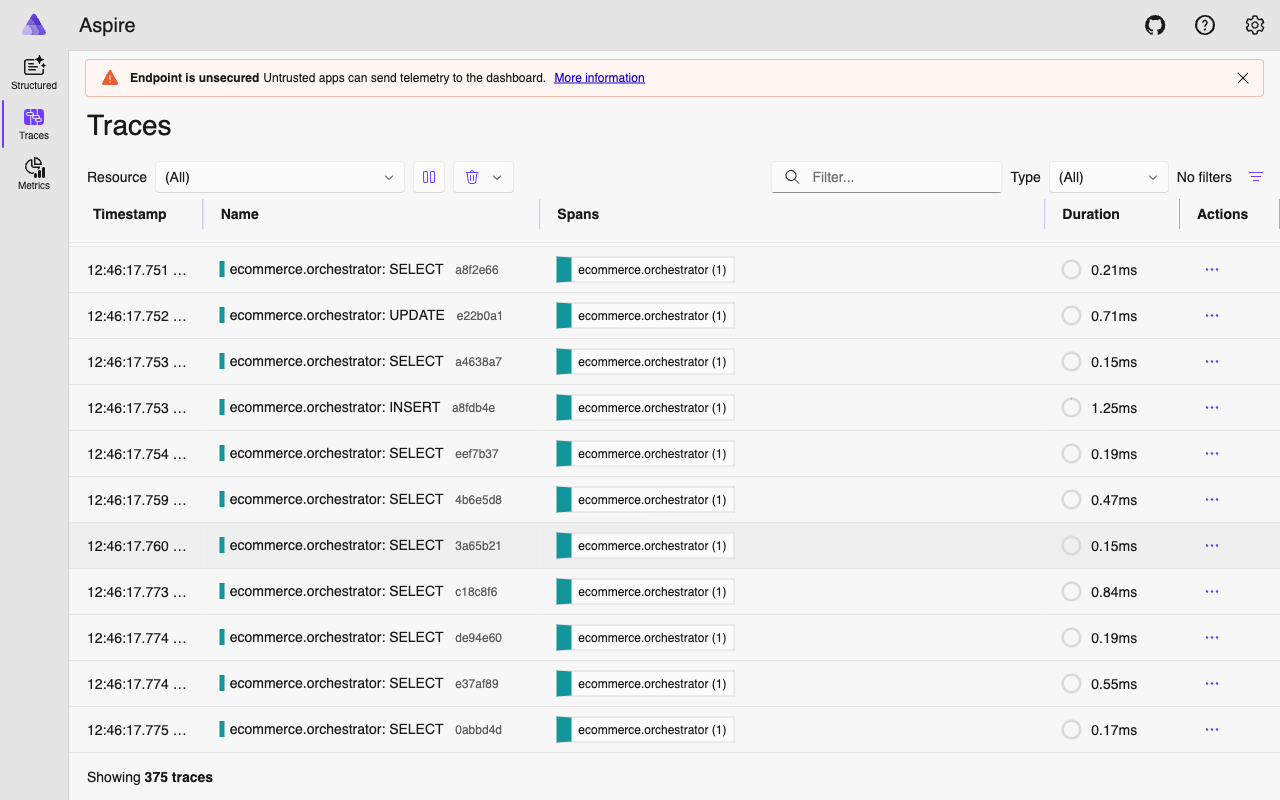This screenshot has width=1280, height=800.
Task: Open the Type filter dropdown
Action: pyautogui.click(x=1108, y=177)
